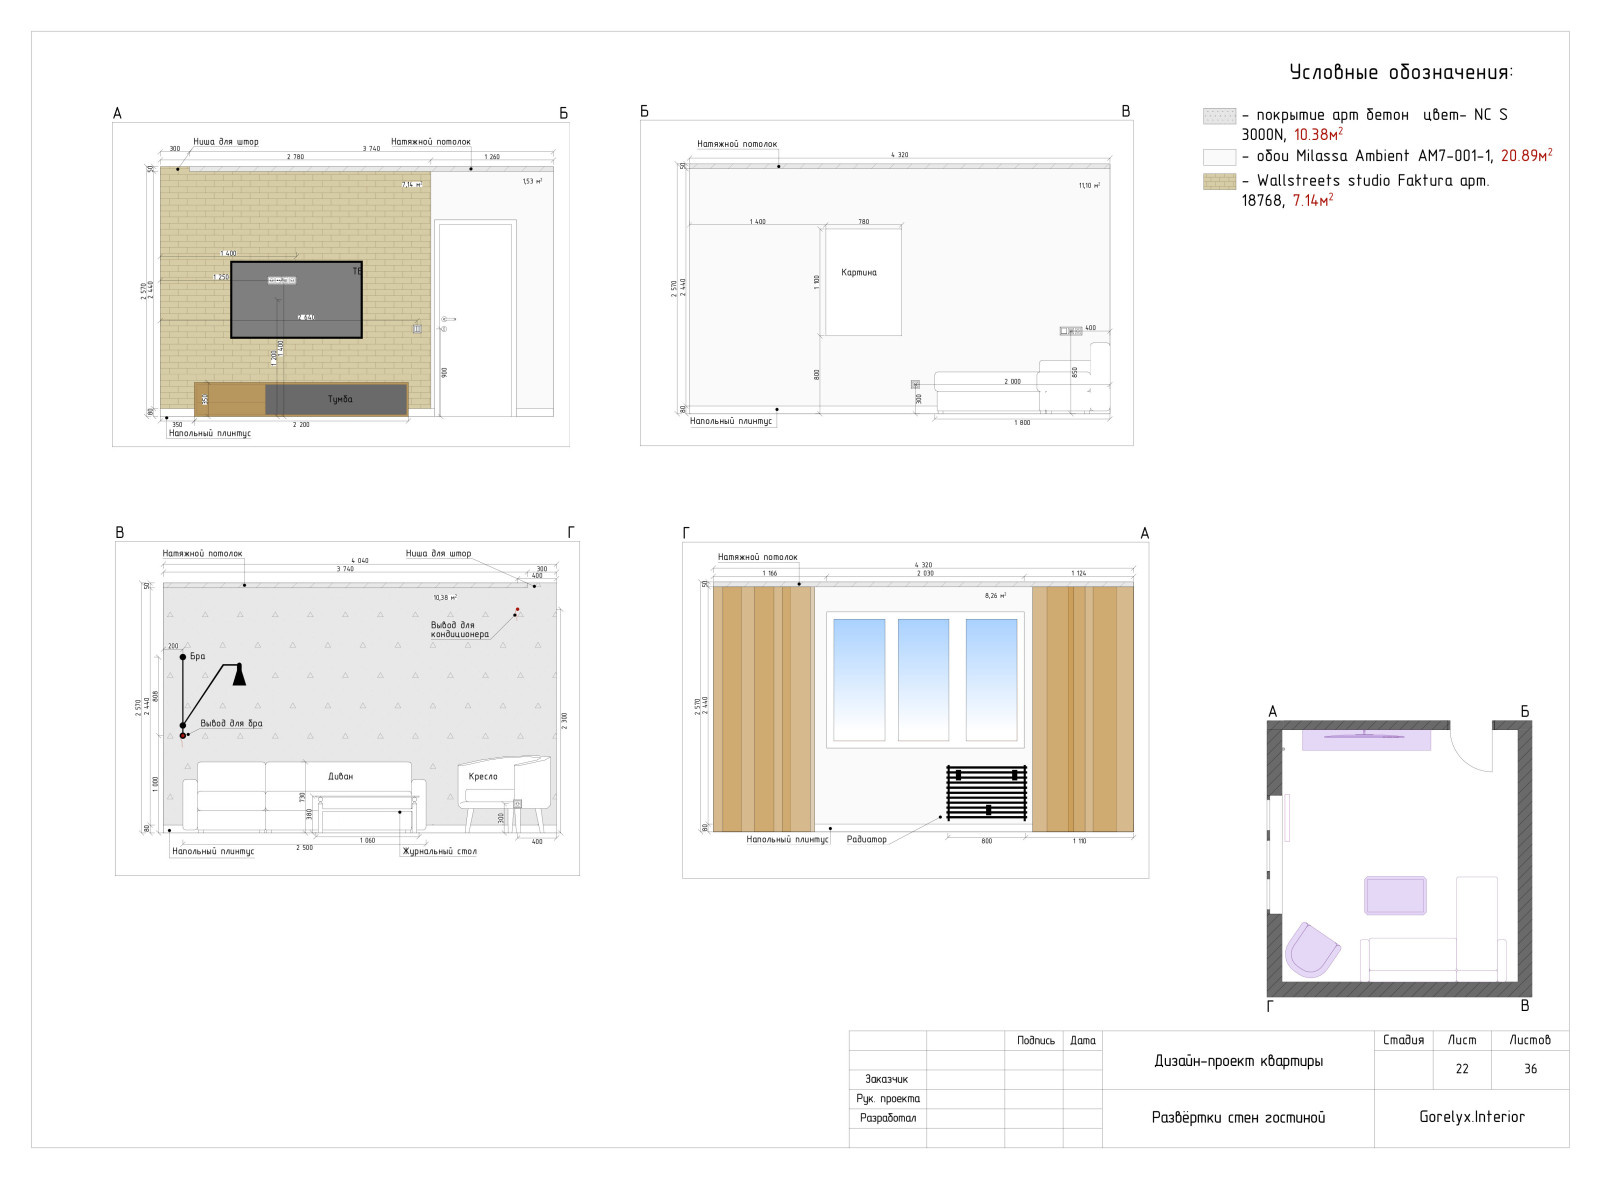Click the '11,10 м²' area label

(1089, 186)
